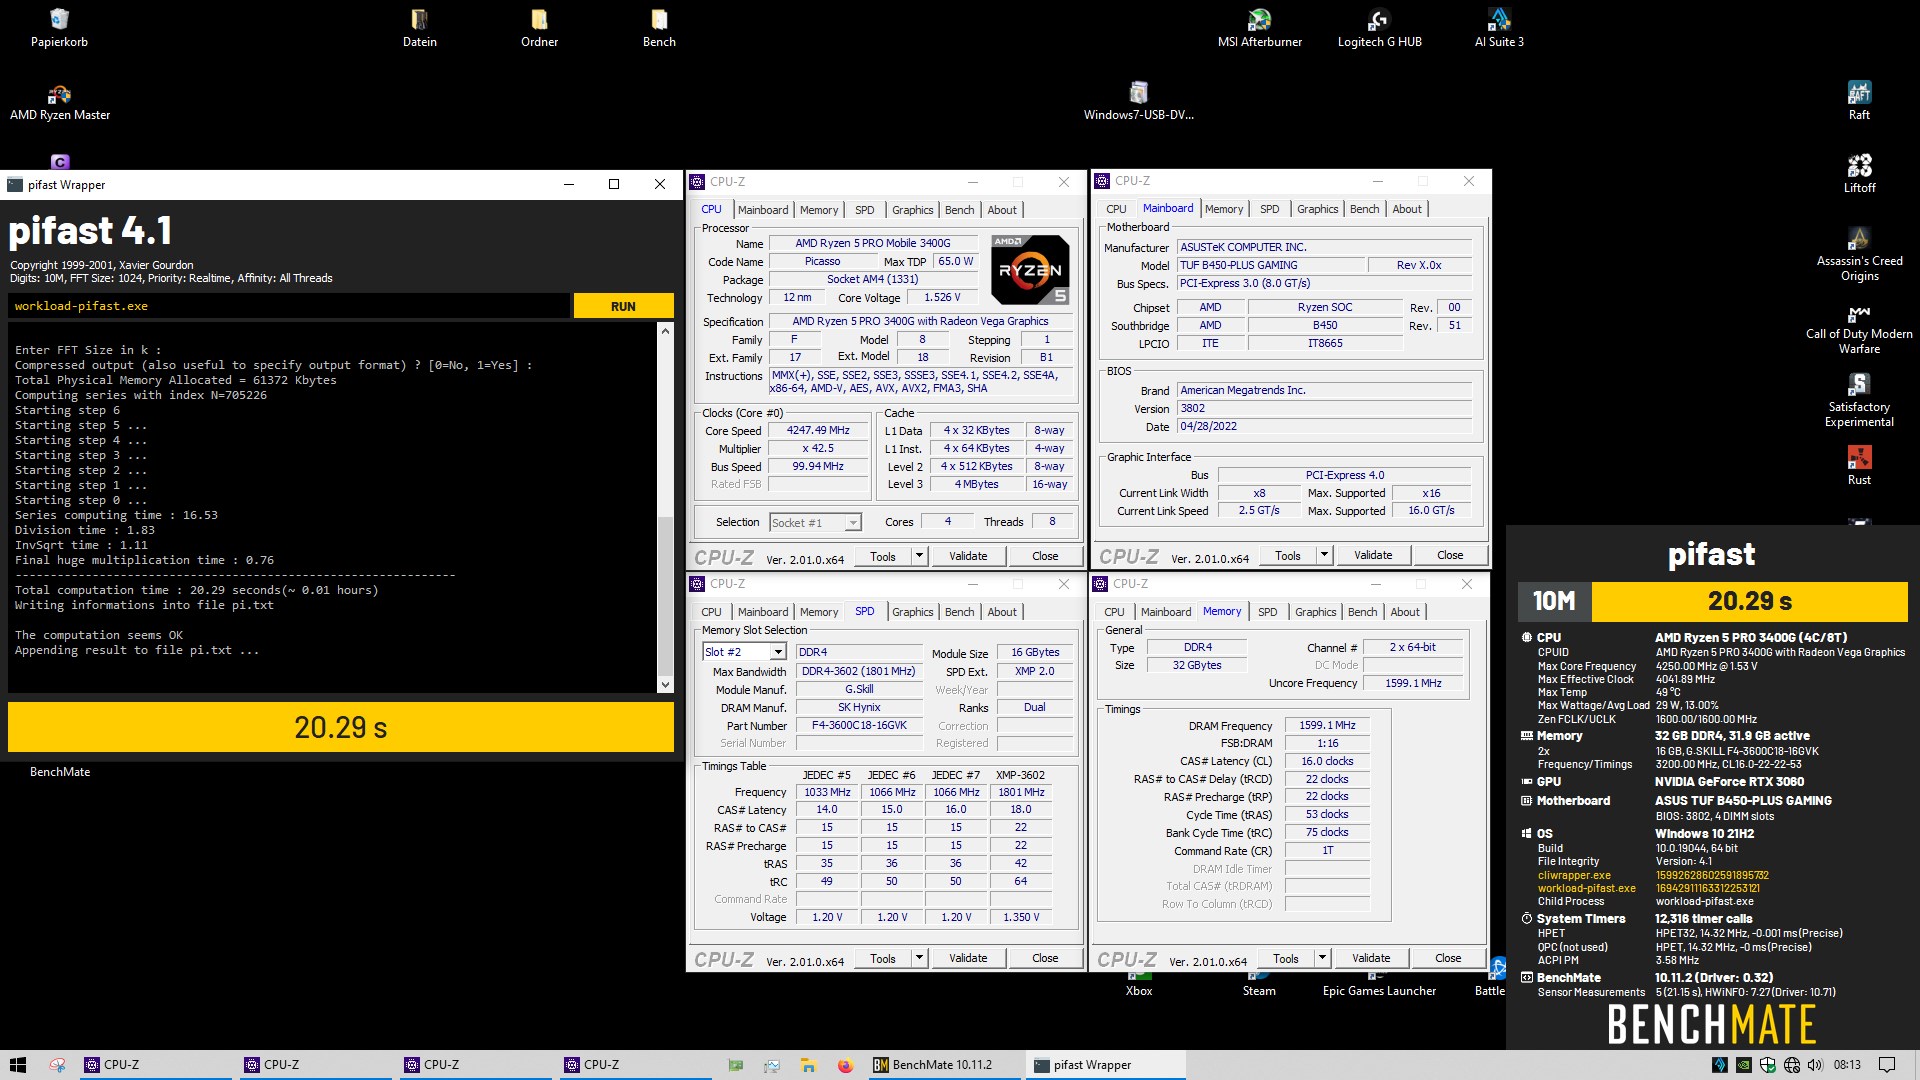
Task: Click the Windows Start button
Action: point(18,1065)
